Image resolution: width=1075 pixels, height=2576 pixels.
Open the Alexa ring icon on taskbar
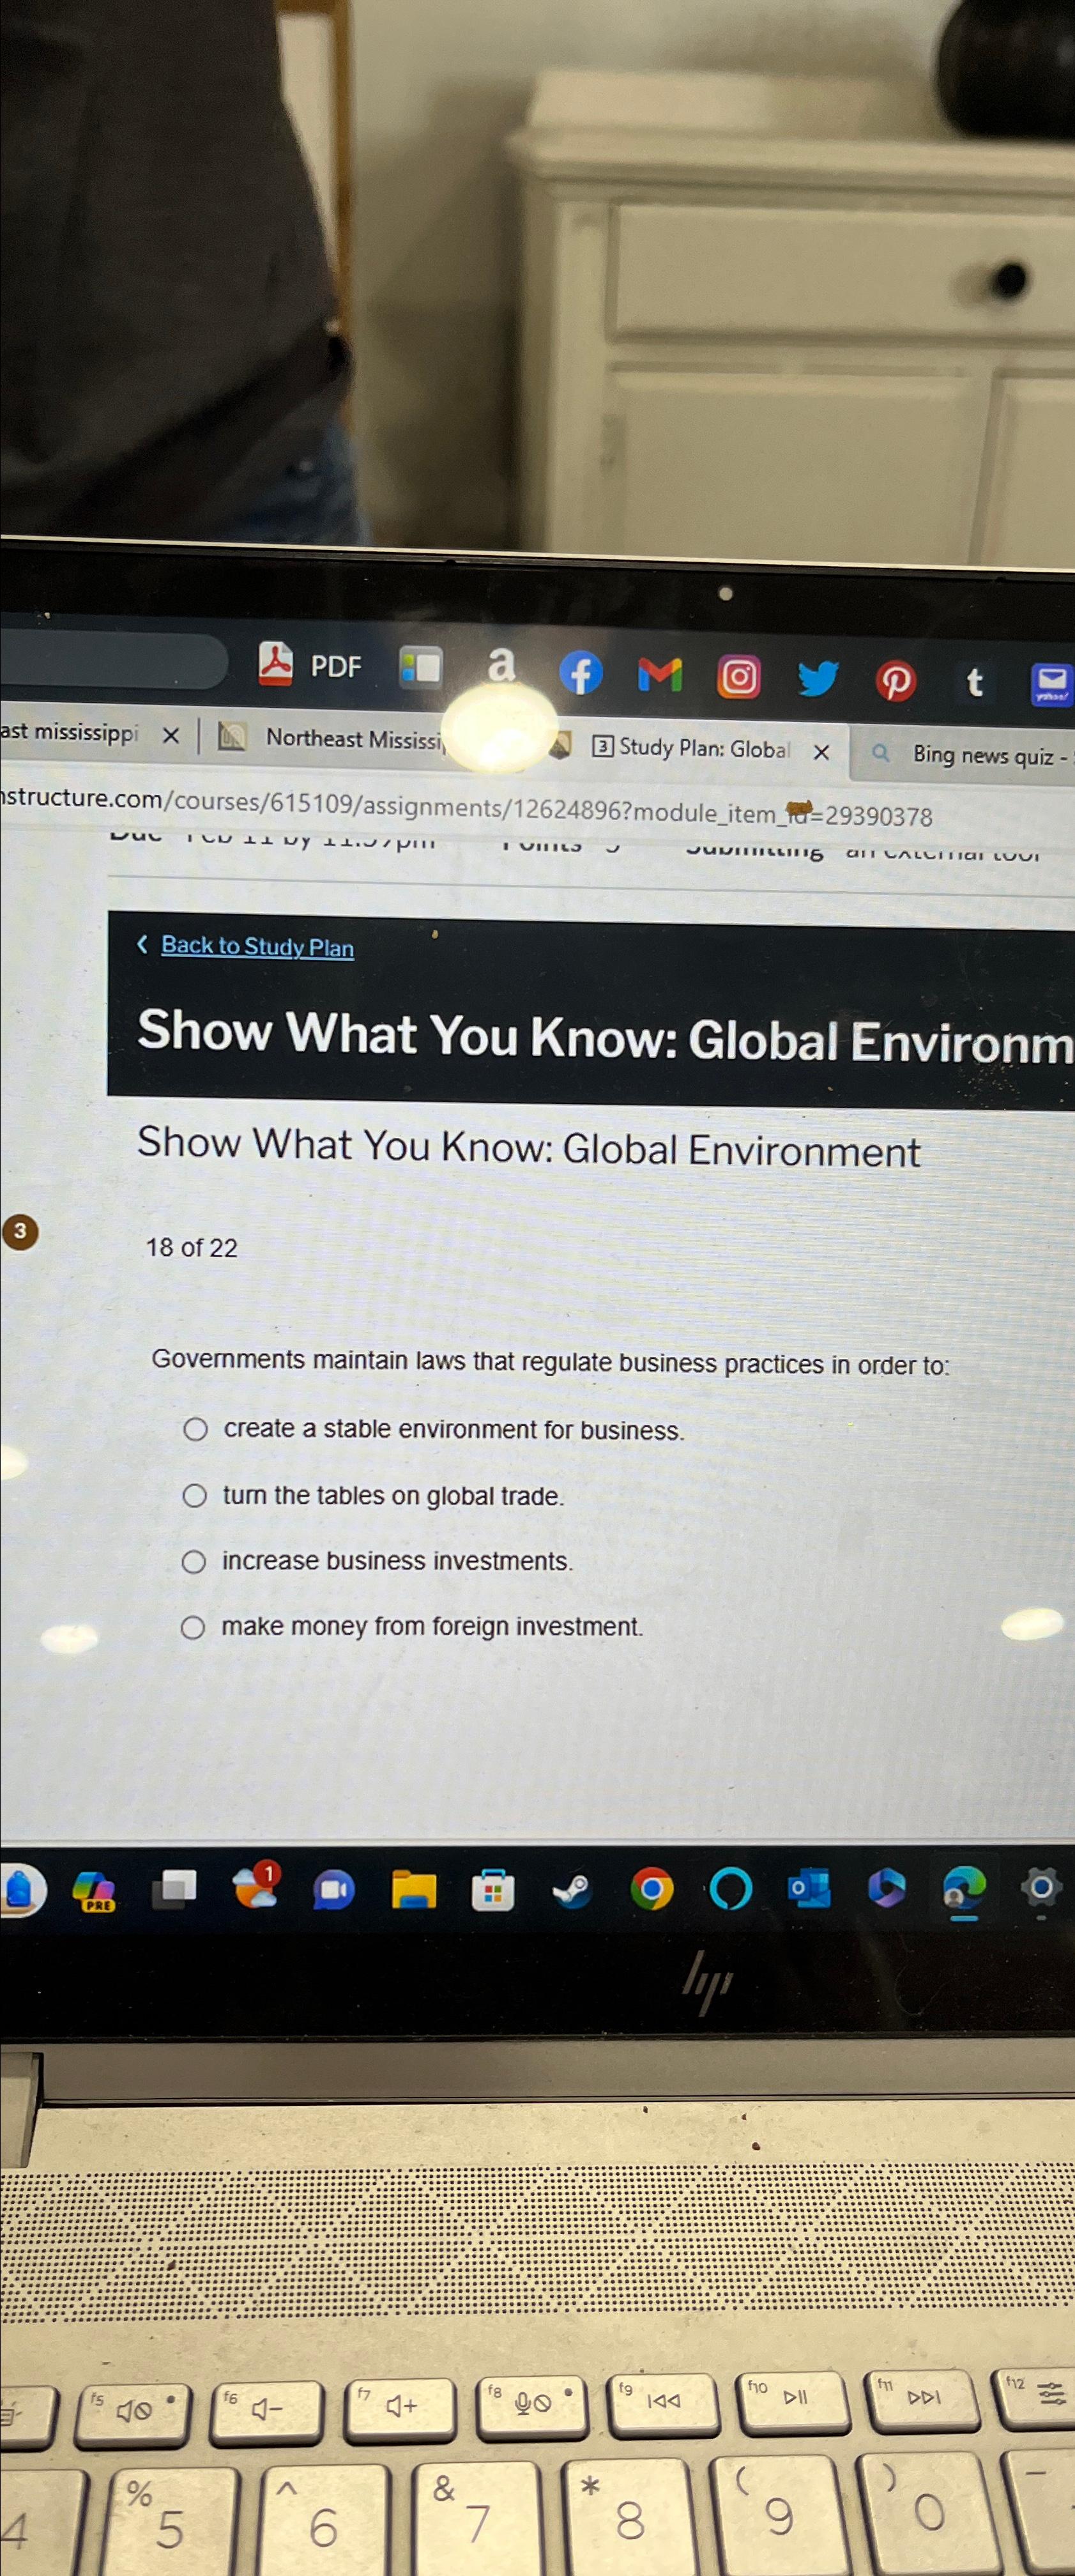click(x=730, y=1889)
